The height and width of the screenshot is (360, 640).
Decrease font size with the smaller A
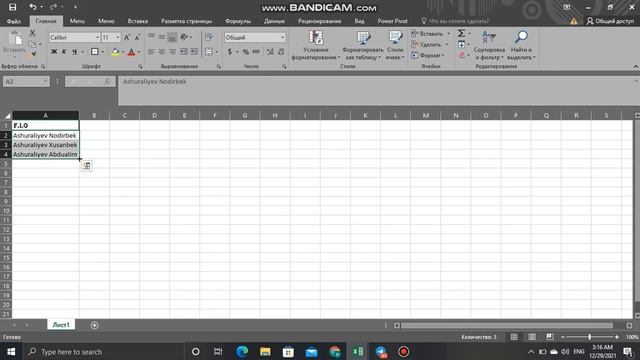pos(137,37)
